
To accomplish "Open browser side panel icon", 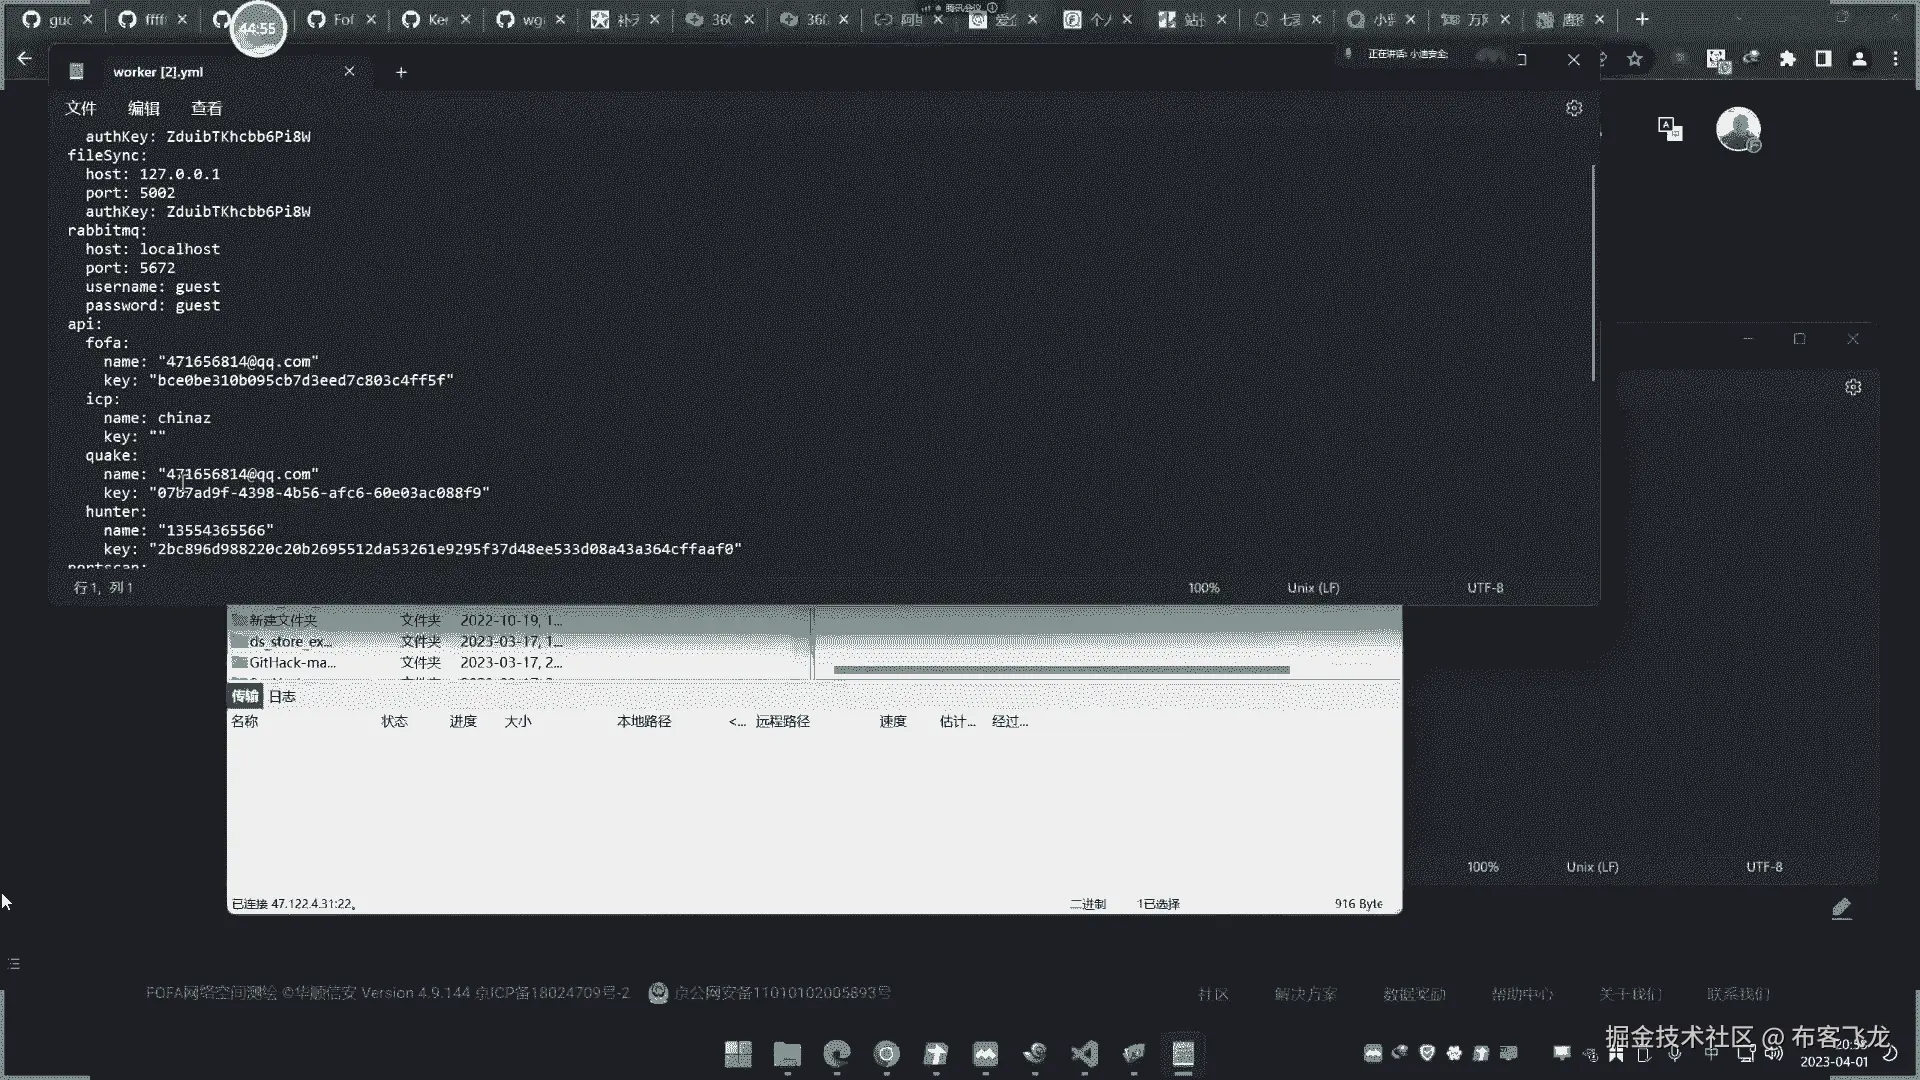I will (1823, 59).
